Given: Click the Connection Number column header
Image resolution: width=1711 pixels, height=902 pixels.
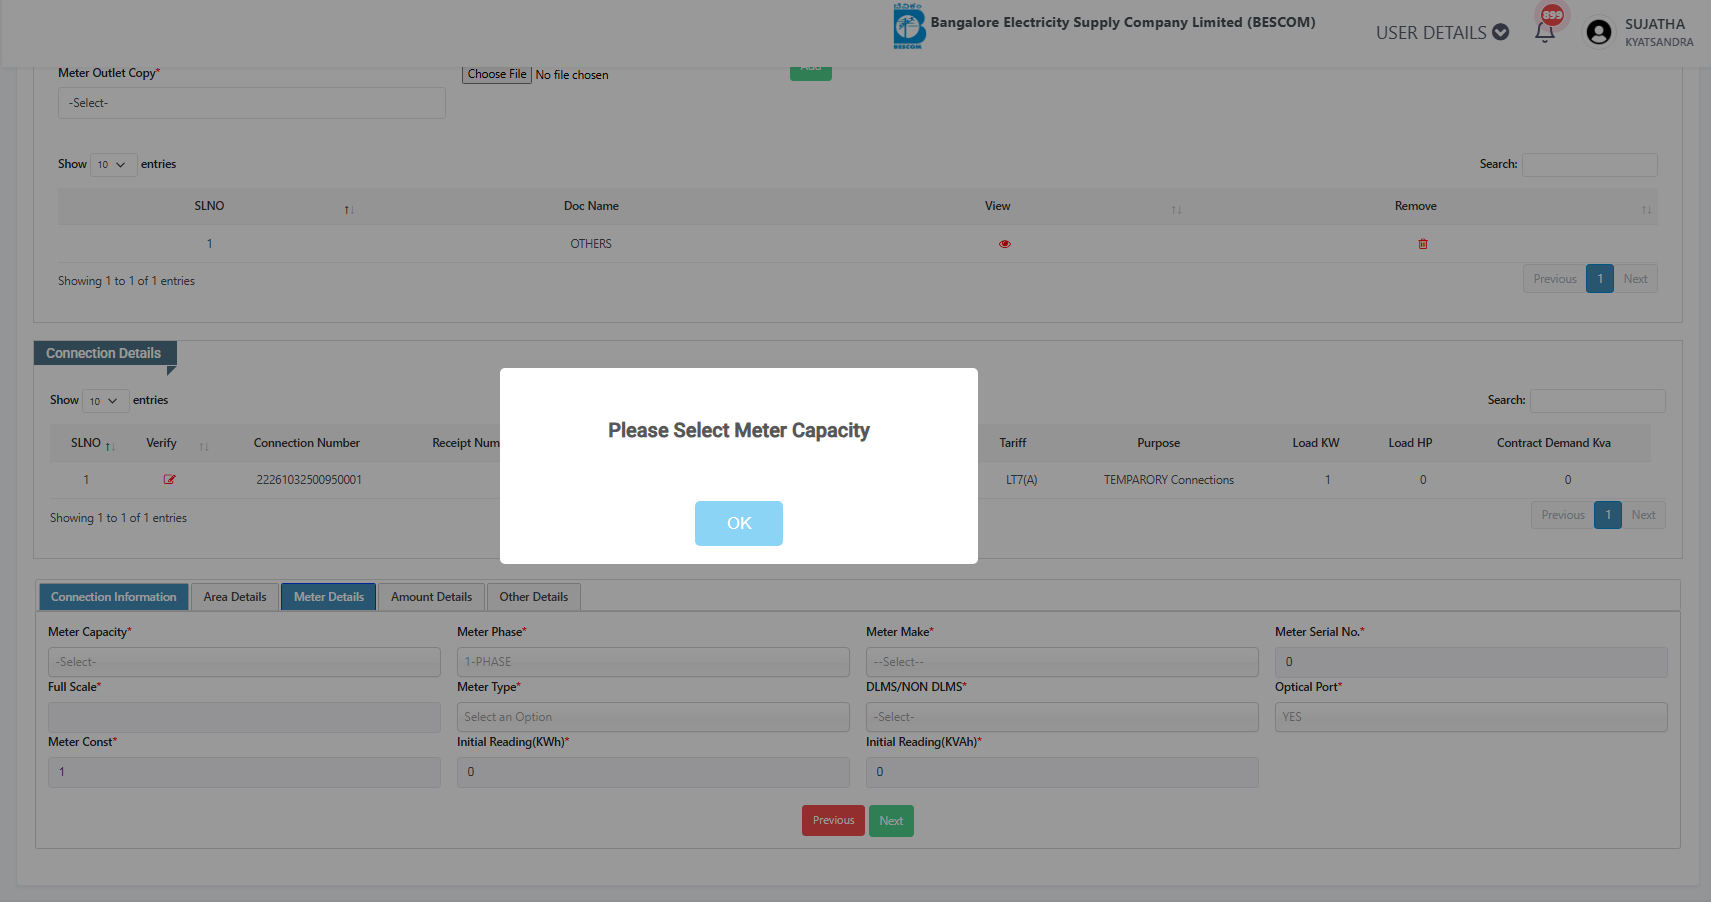Looking at the screenshot, I should point(306,443).
